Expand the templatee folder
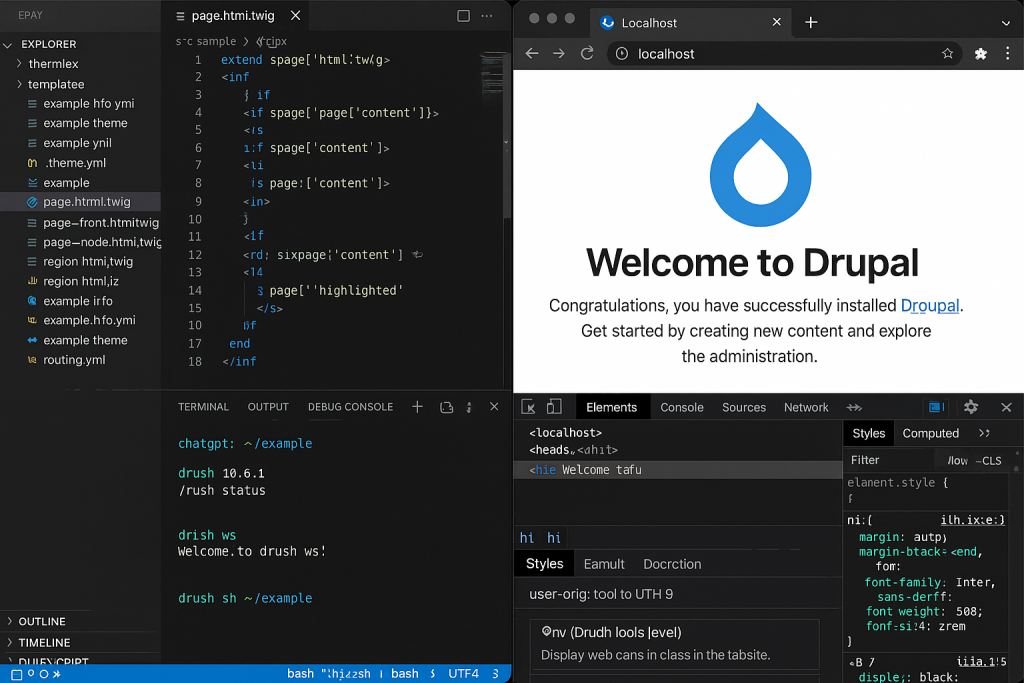 pos(56,84)
